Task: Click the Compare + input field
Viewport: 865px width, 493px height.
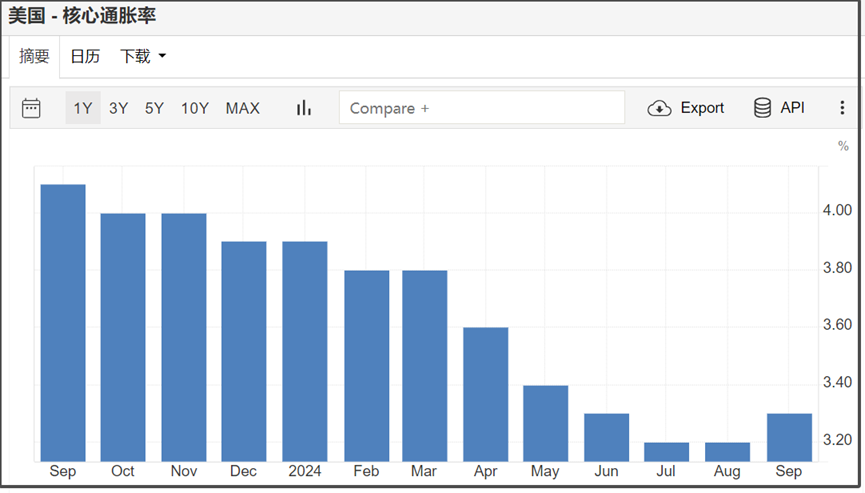Action: [482, 108]
